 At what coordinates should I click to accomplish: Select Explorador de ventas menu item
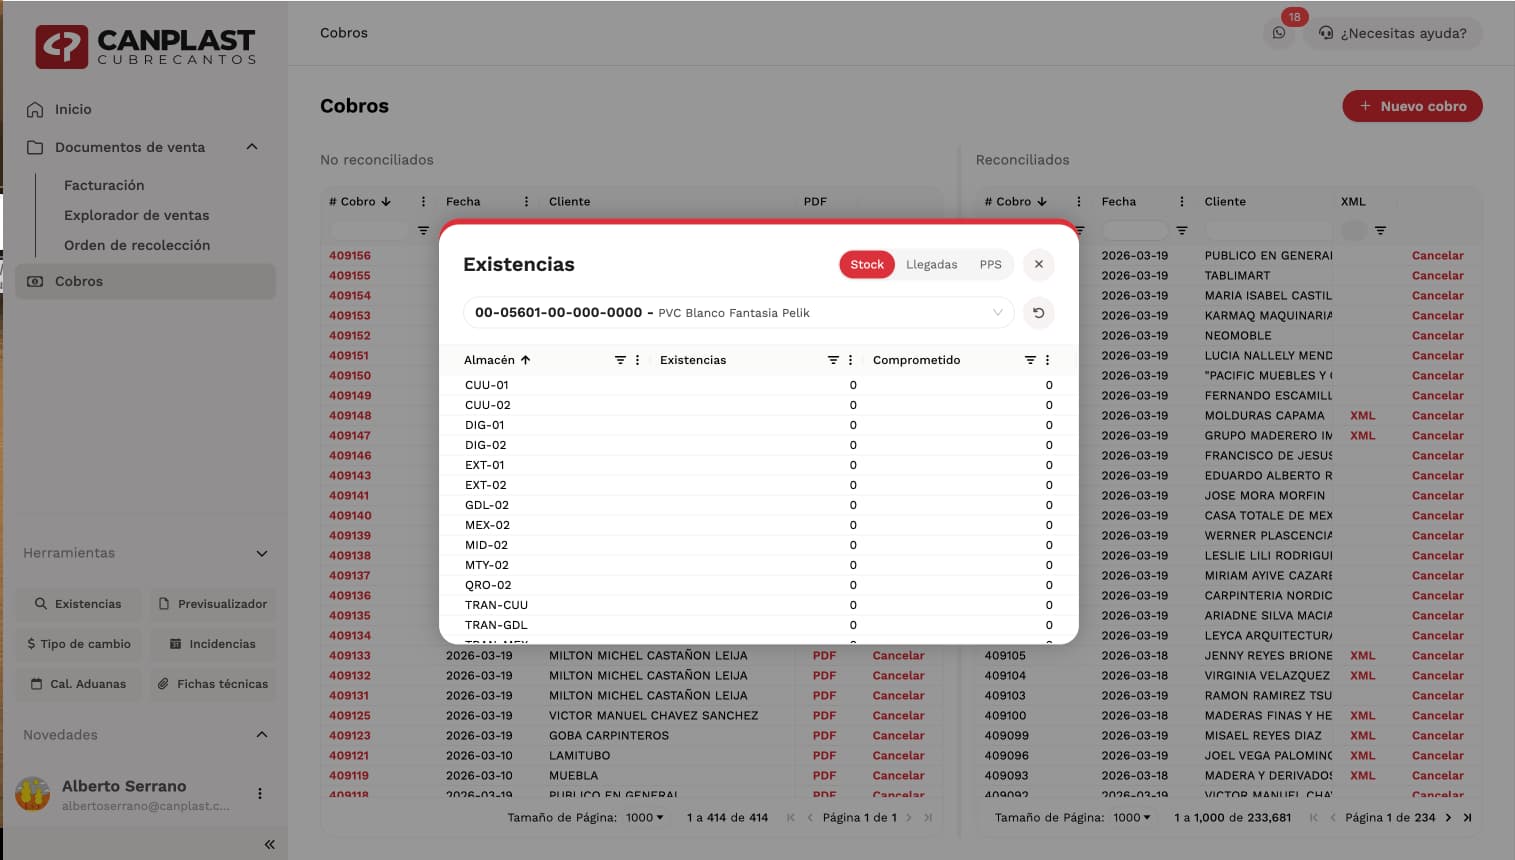pos(136,215)
